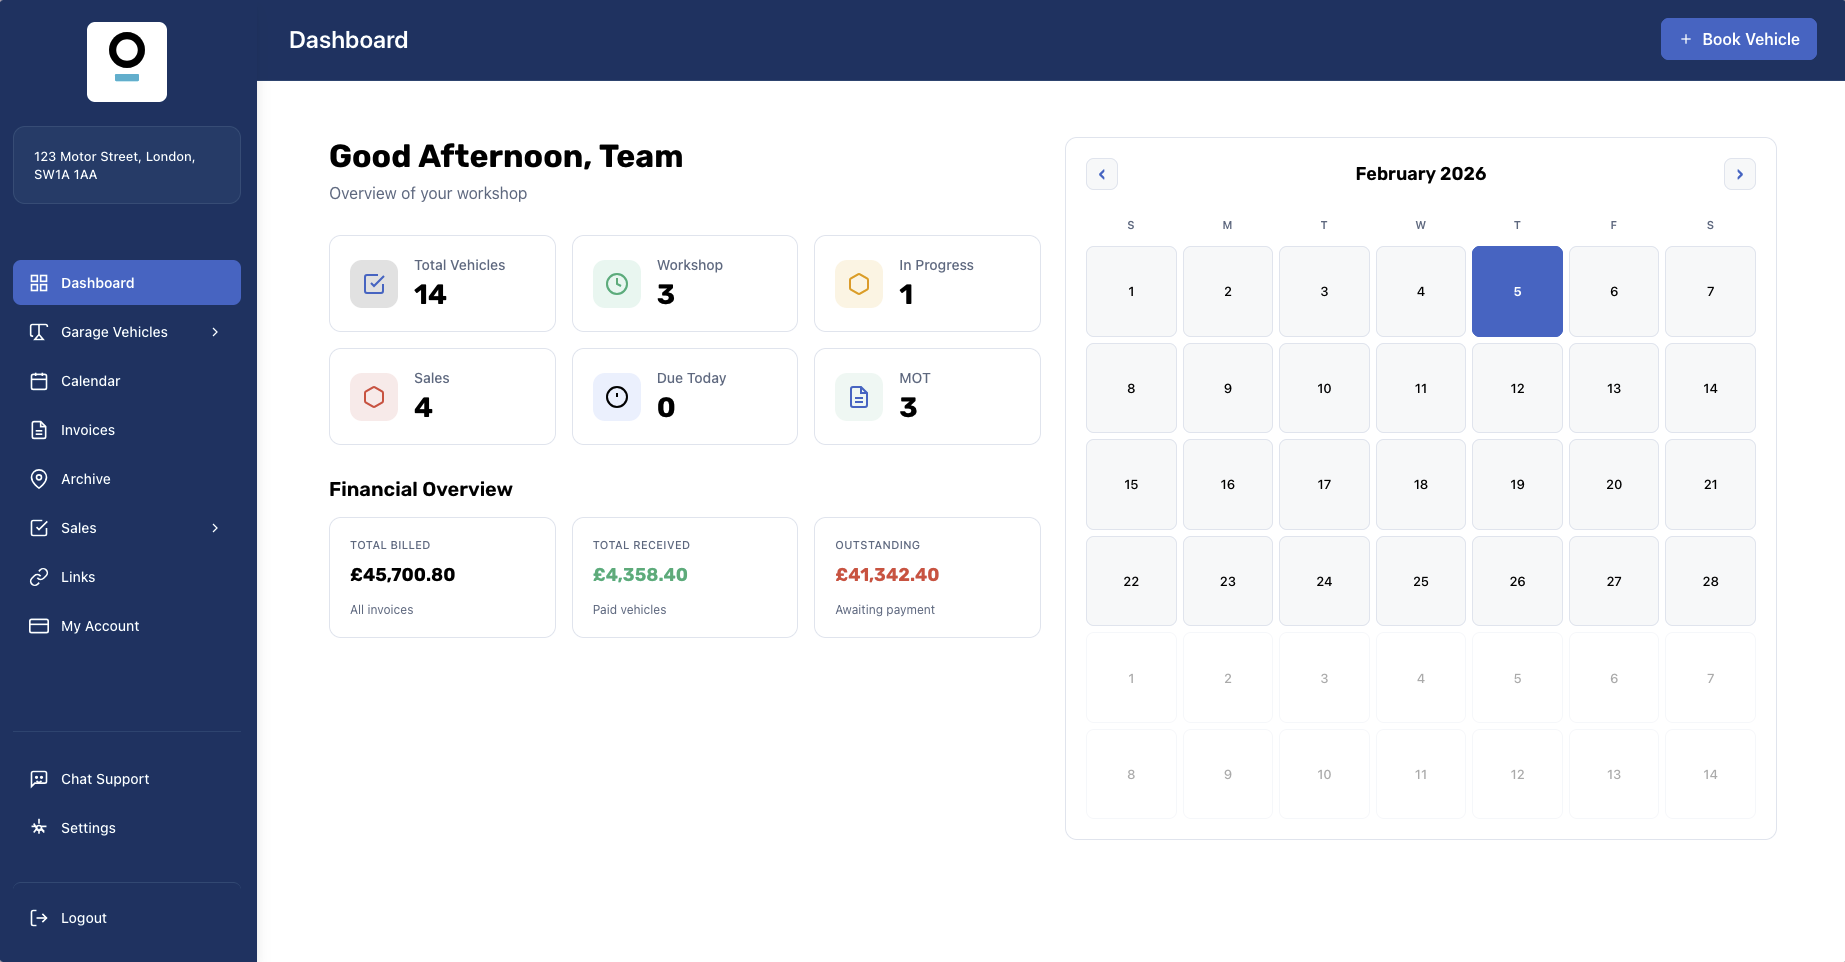Select February 12 on the calendar
Screen dimensions: 1845x962
(x=1517, y=388)
